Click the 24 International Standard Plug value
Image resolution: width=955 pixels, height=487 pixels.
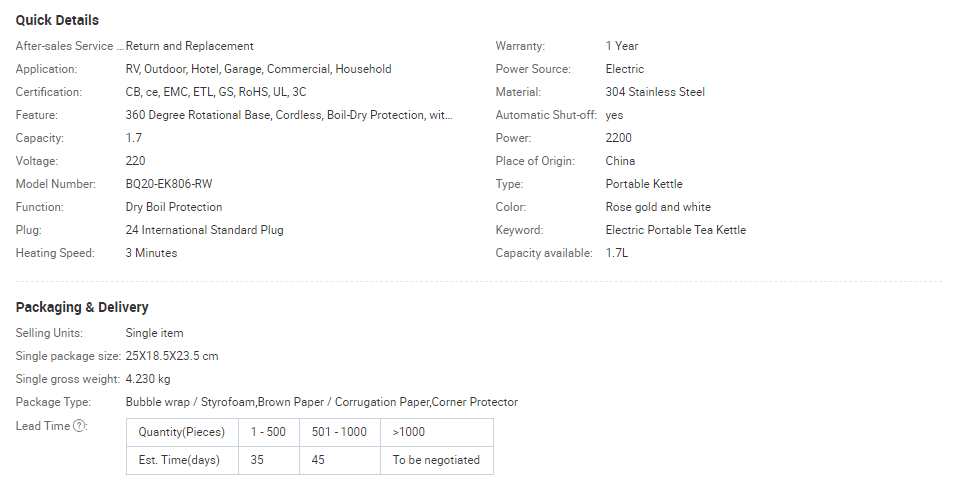click(x=204, y=230)
